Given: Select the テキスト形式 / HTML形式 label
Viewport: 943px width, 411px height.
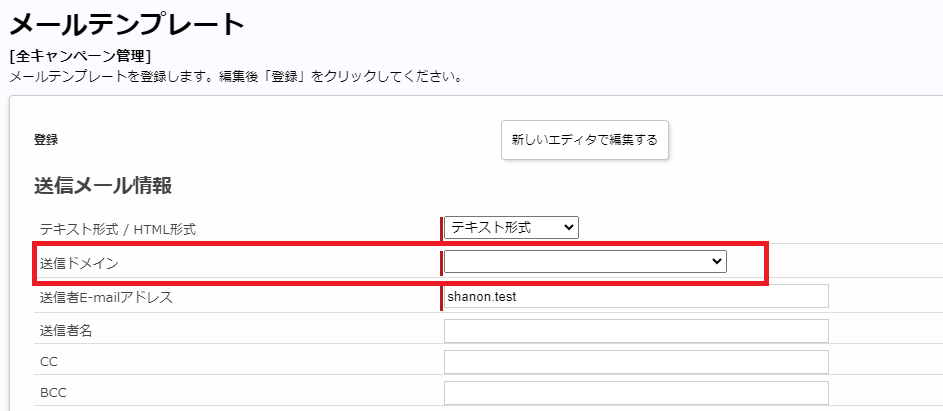Looking at the screenshot, I should pyautogui.click(x=117, y=229).
